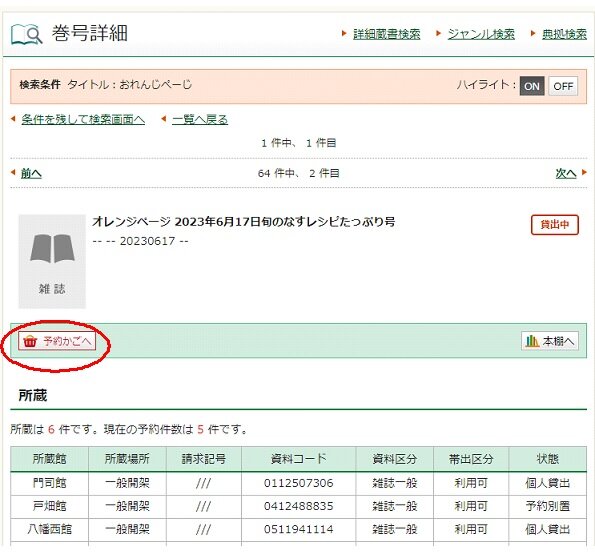Open the ジャンル検索 link
This screenshot has width=595, height=553.
click(x=481, y=34)
